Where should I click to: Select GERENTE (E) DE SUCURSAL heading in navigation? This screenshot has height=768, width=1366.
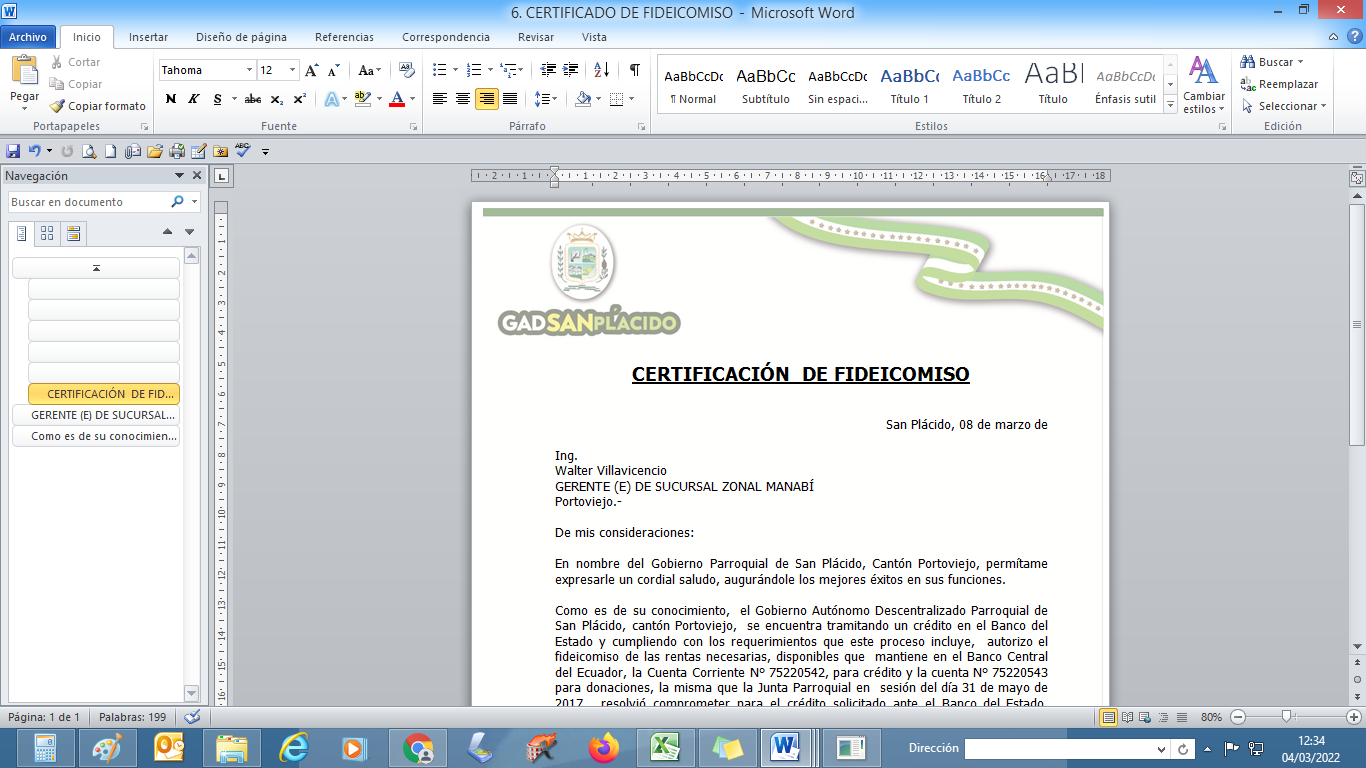click(x=96, y=415)
